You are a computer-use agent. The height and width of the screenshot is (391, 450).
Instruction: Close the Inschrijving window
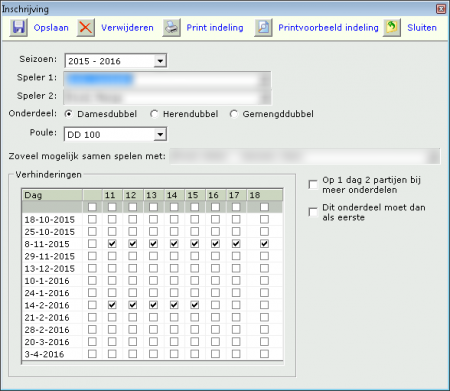pos(441,9)
